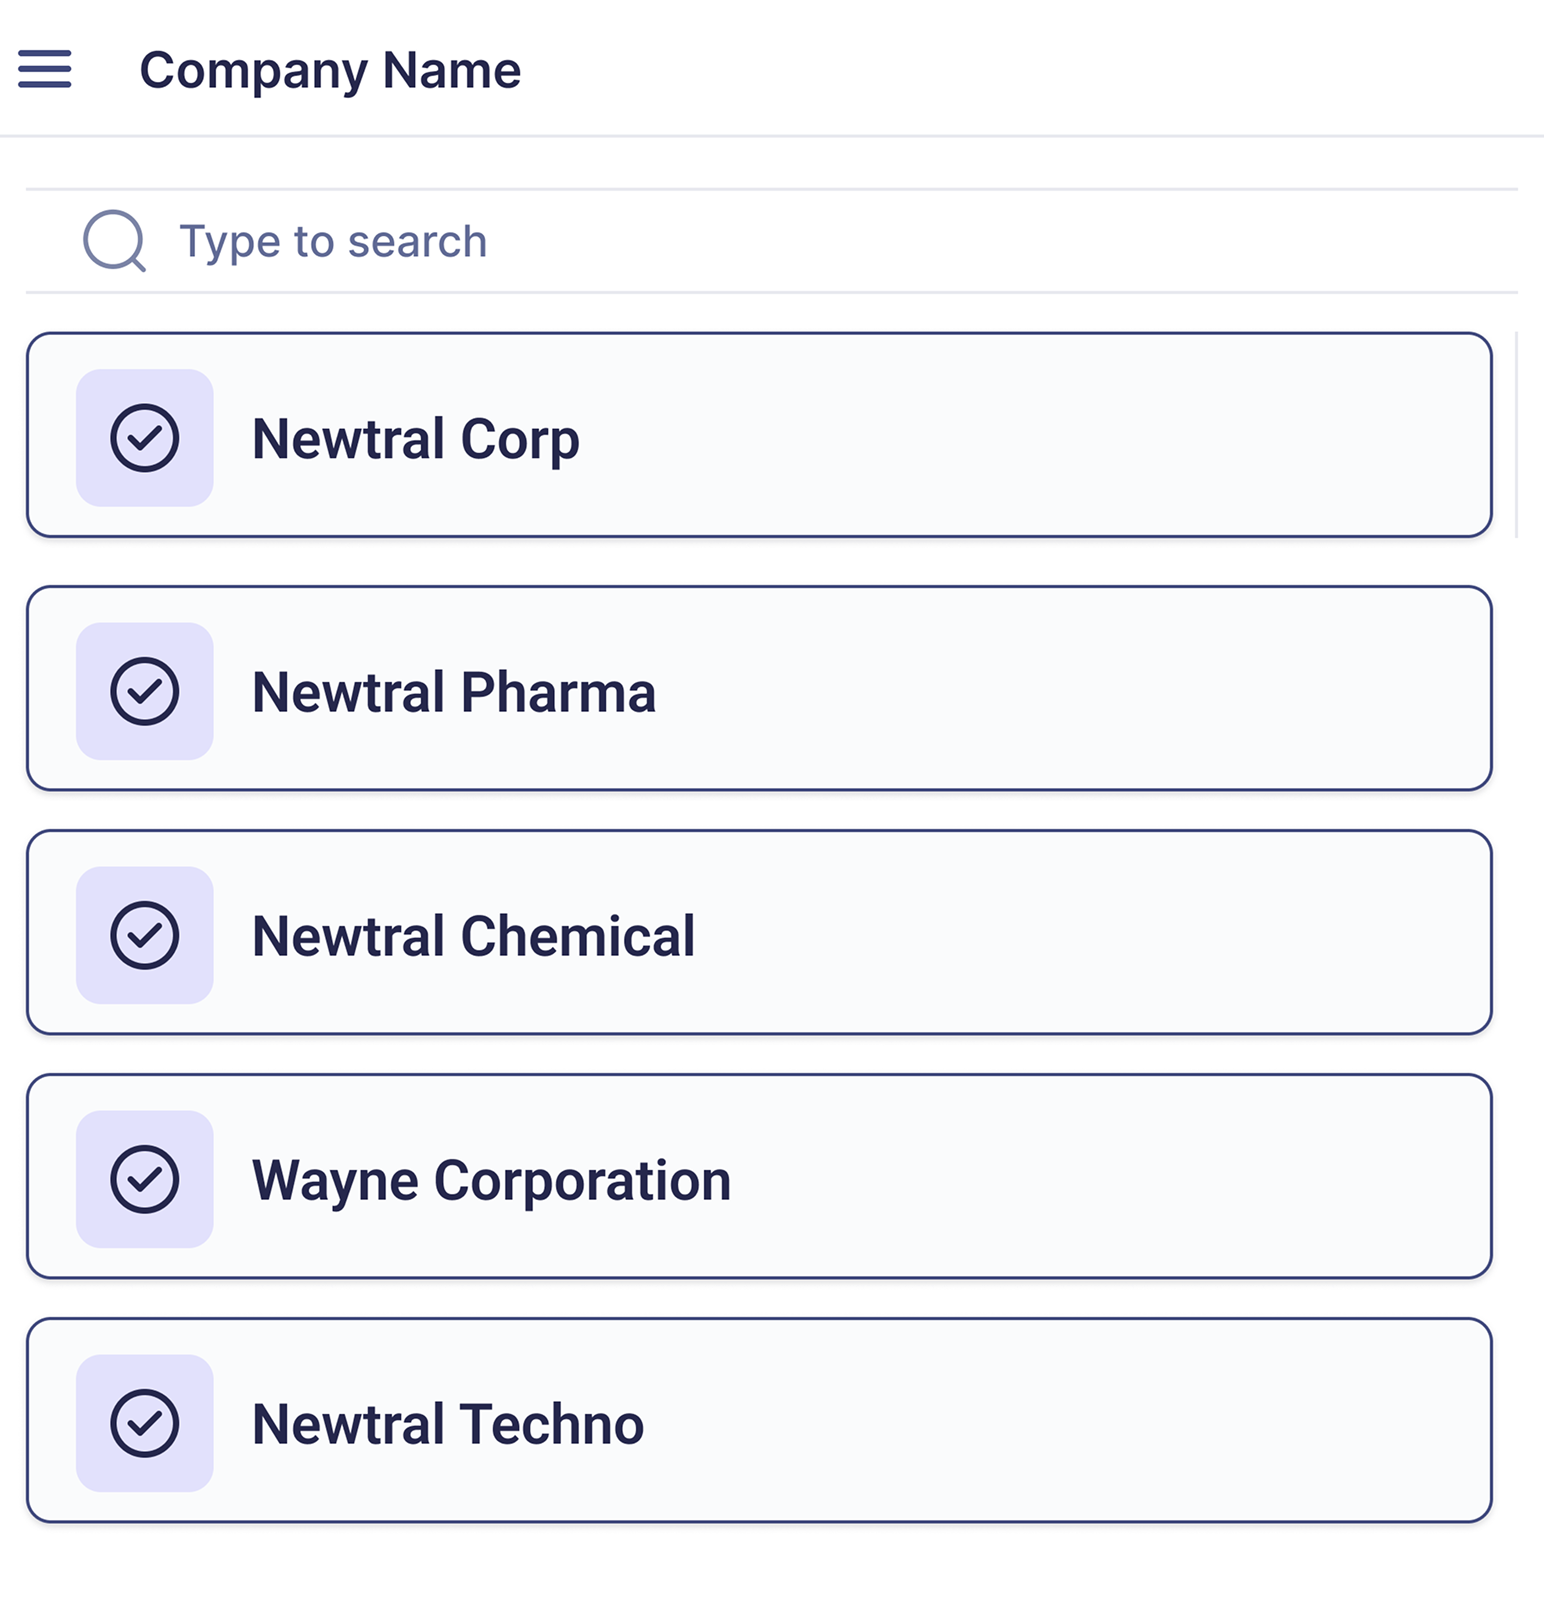Screen dimensions: 1544x1602
Task: Click the 'Newtral Corp' name text
Action: (x=416, y=439)
